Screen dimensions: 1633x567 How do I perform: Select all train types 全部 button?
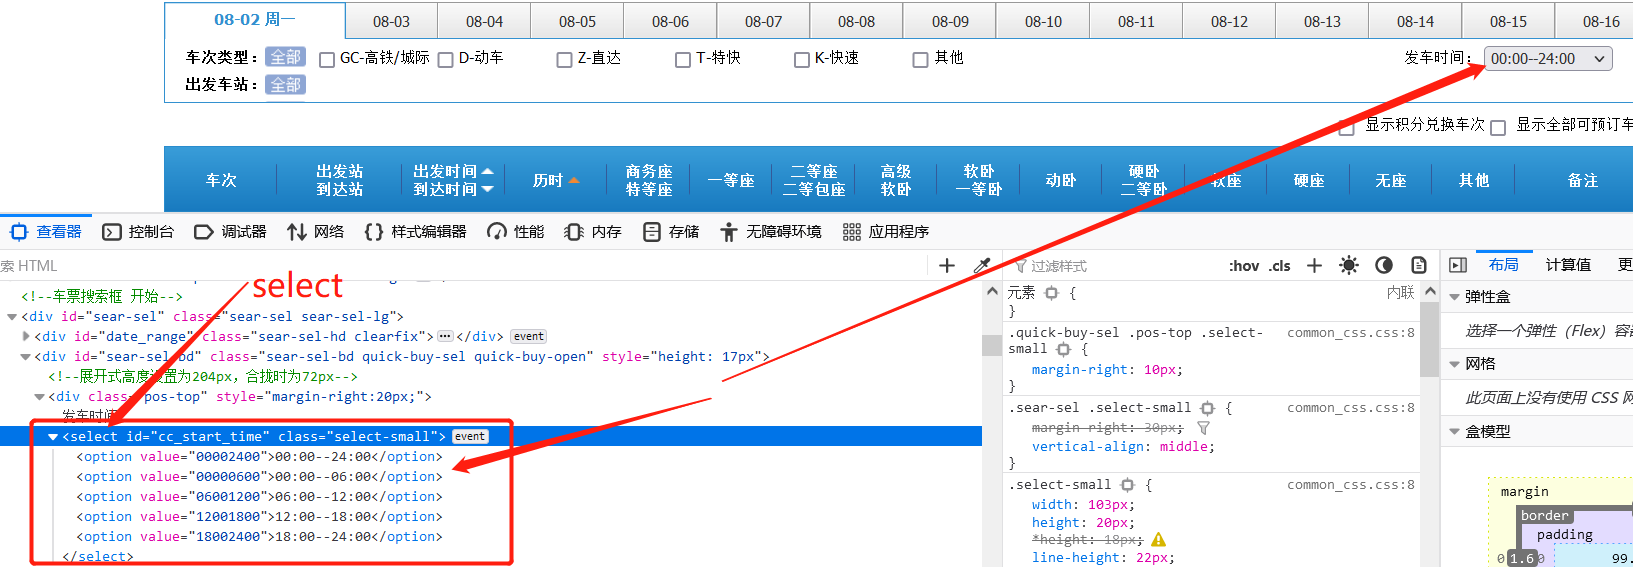click(285, 58)
